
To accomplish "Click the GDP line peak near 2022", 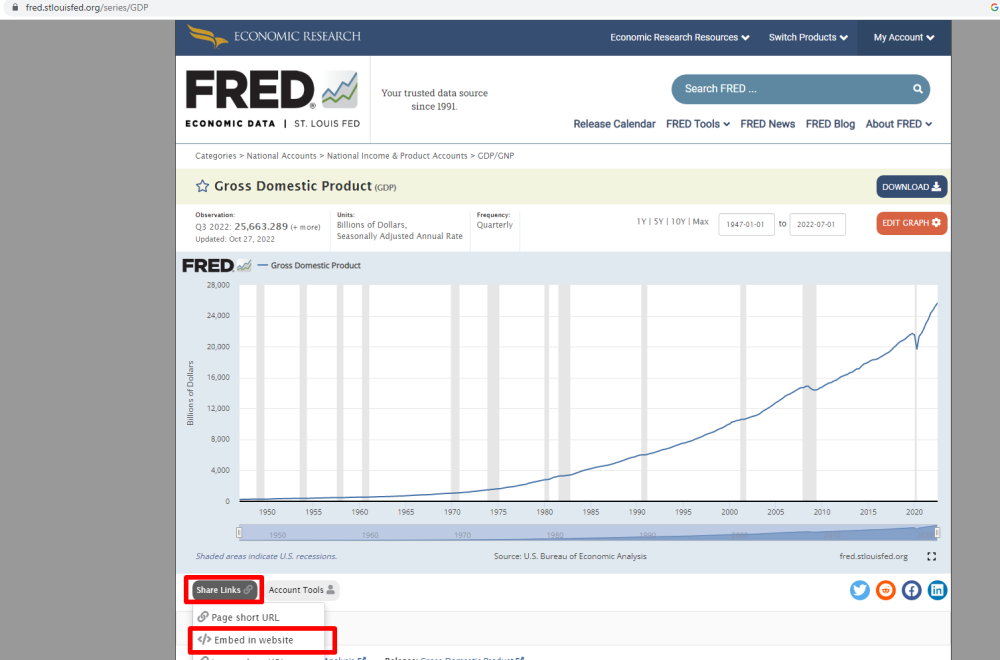I will [936, 304].
